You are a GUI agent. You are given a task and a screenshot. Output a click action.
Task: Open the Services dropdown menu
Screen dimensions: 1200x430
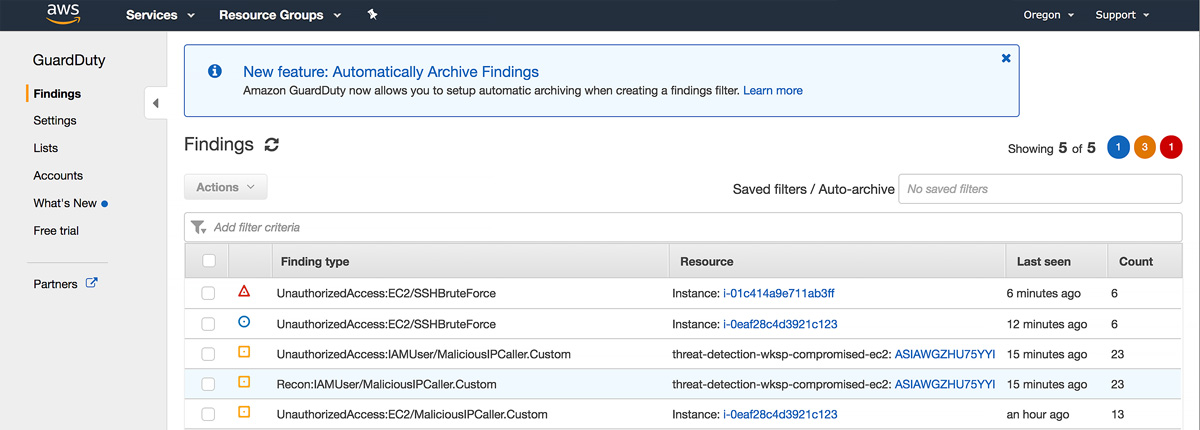pyautogui.click(x=160, y=15)
